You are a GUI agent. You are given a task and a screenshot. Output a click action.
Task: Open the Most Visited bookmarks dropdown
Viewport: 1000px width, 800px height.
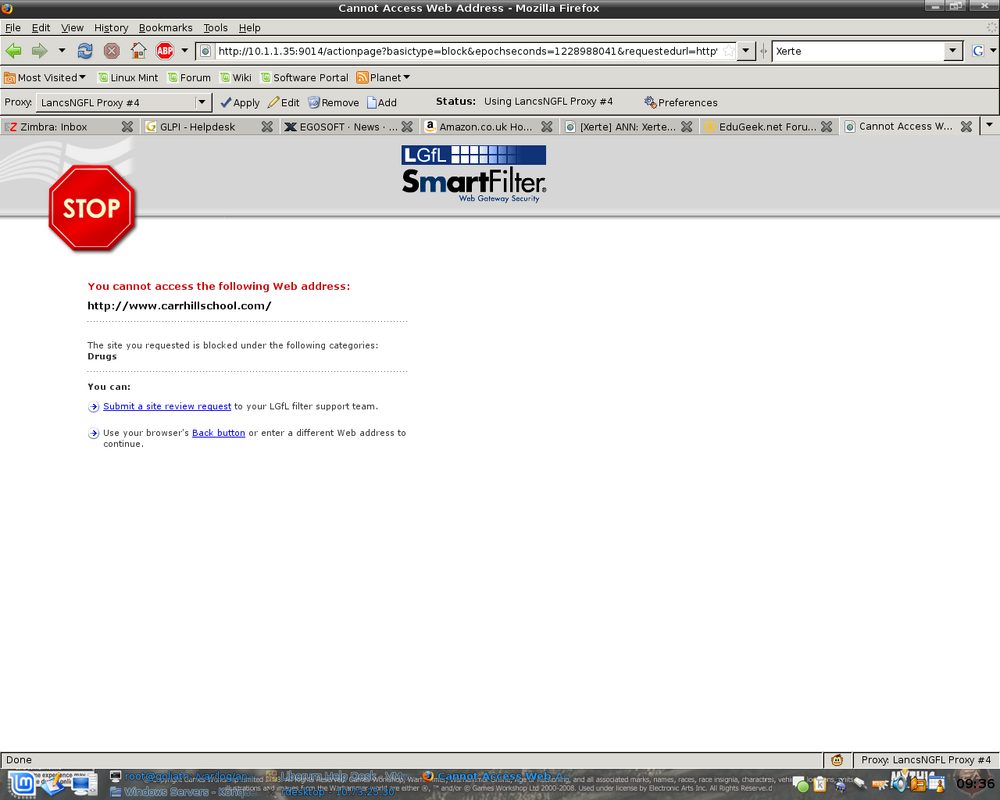[x=45, y=77]
